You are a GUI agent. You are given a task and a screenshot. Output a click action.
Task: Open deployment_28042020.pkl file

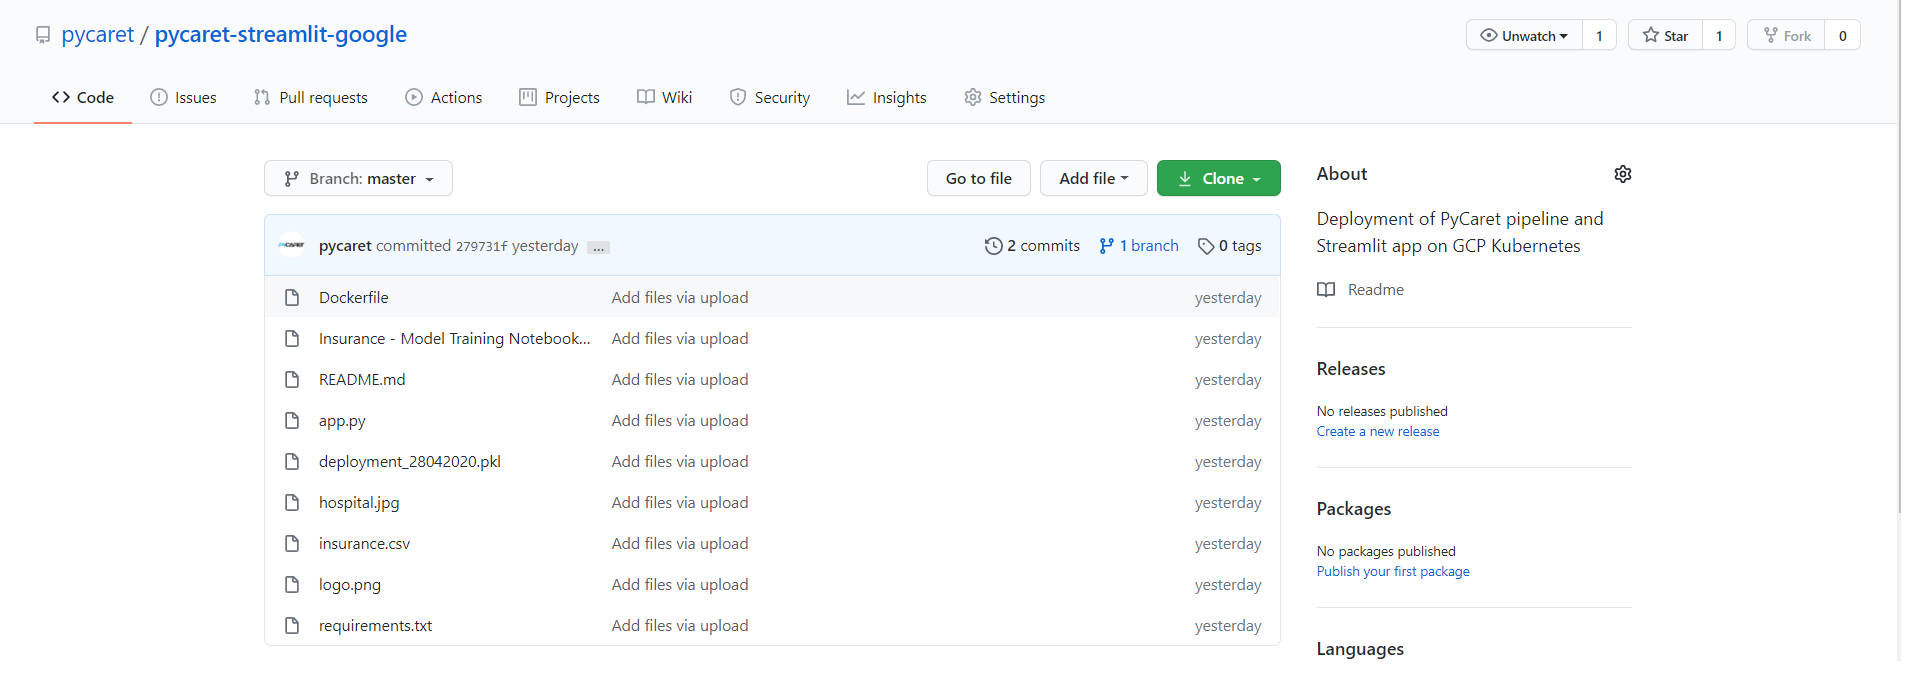point(410,461)
